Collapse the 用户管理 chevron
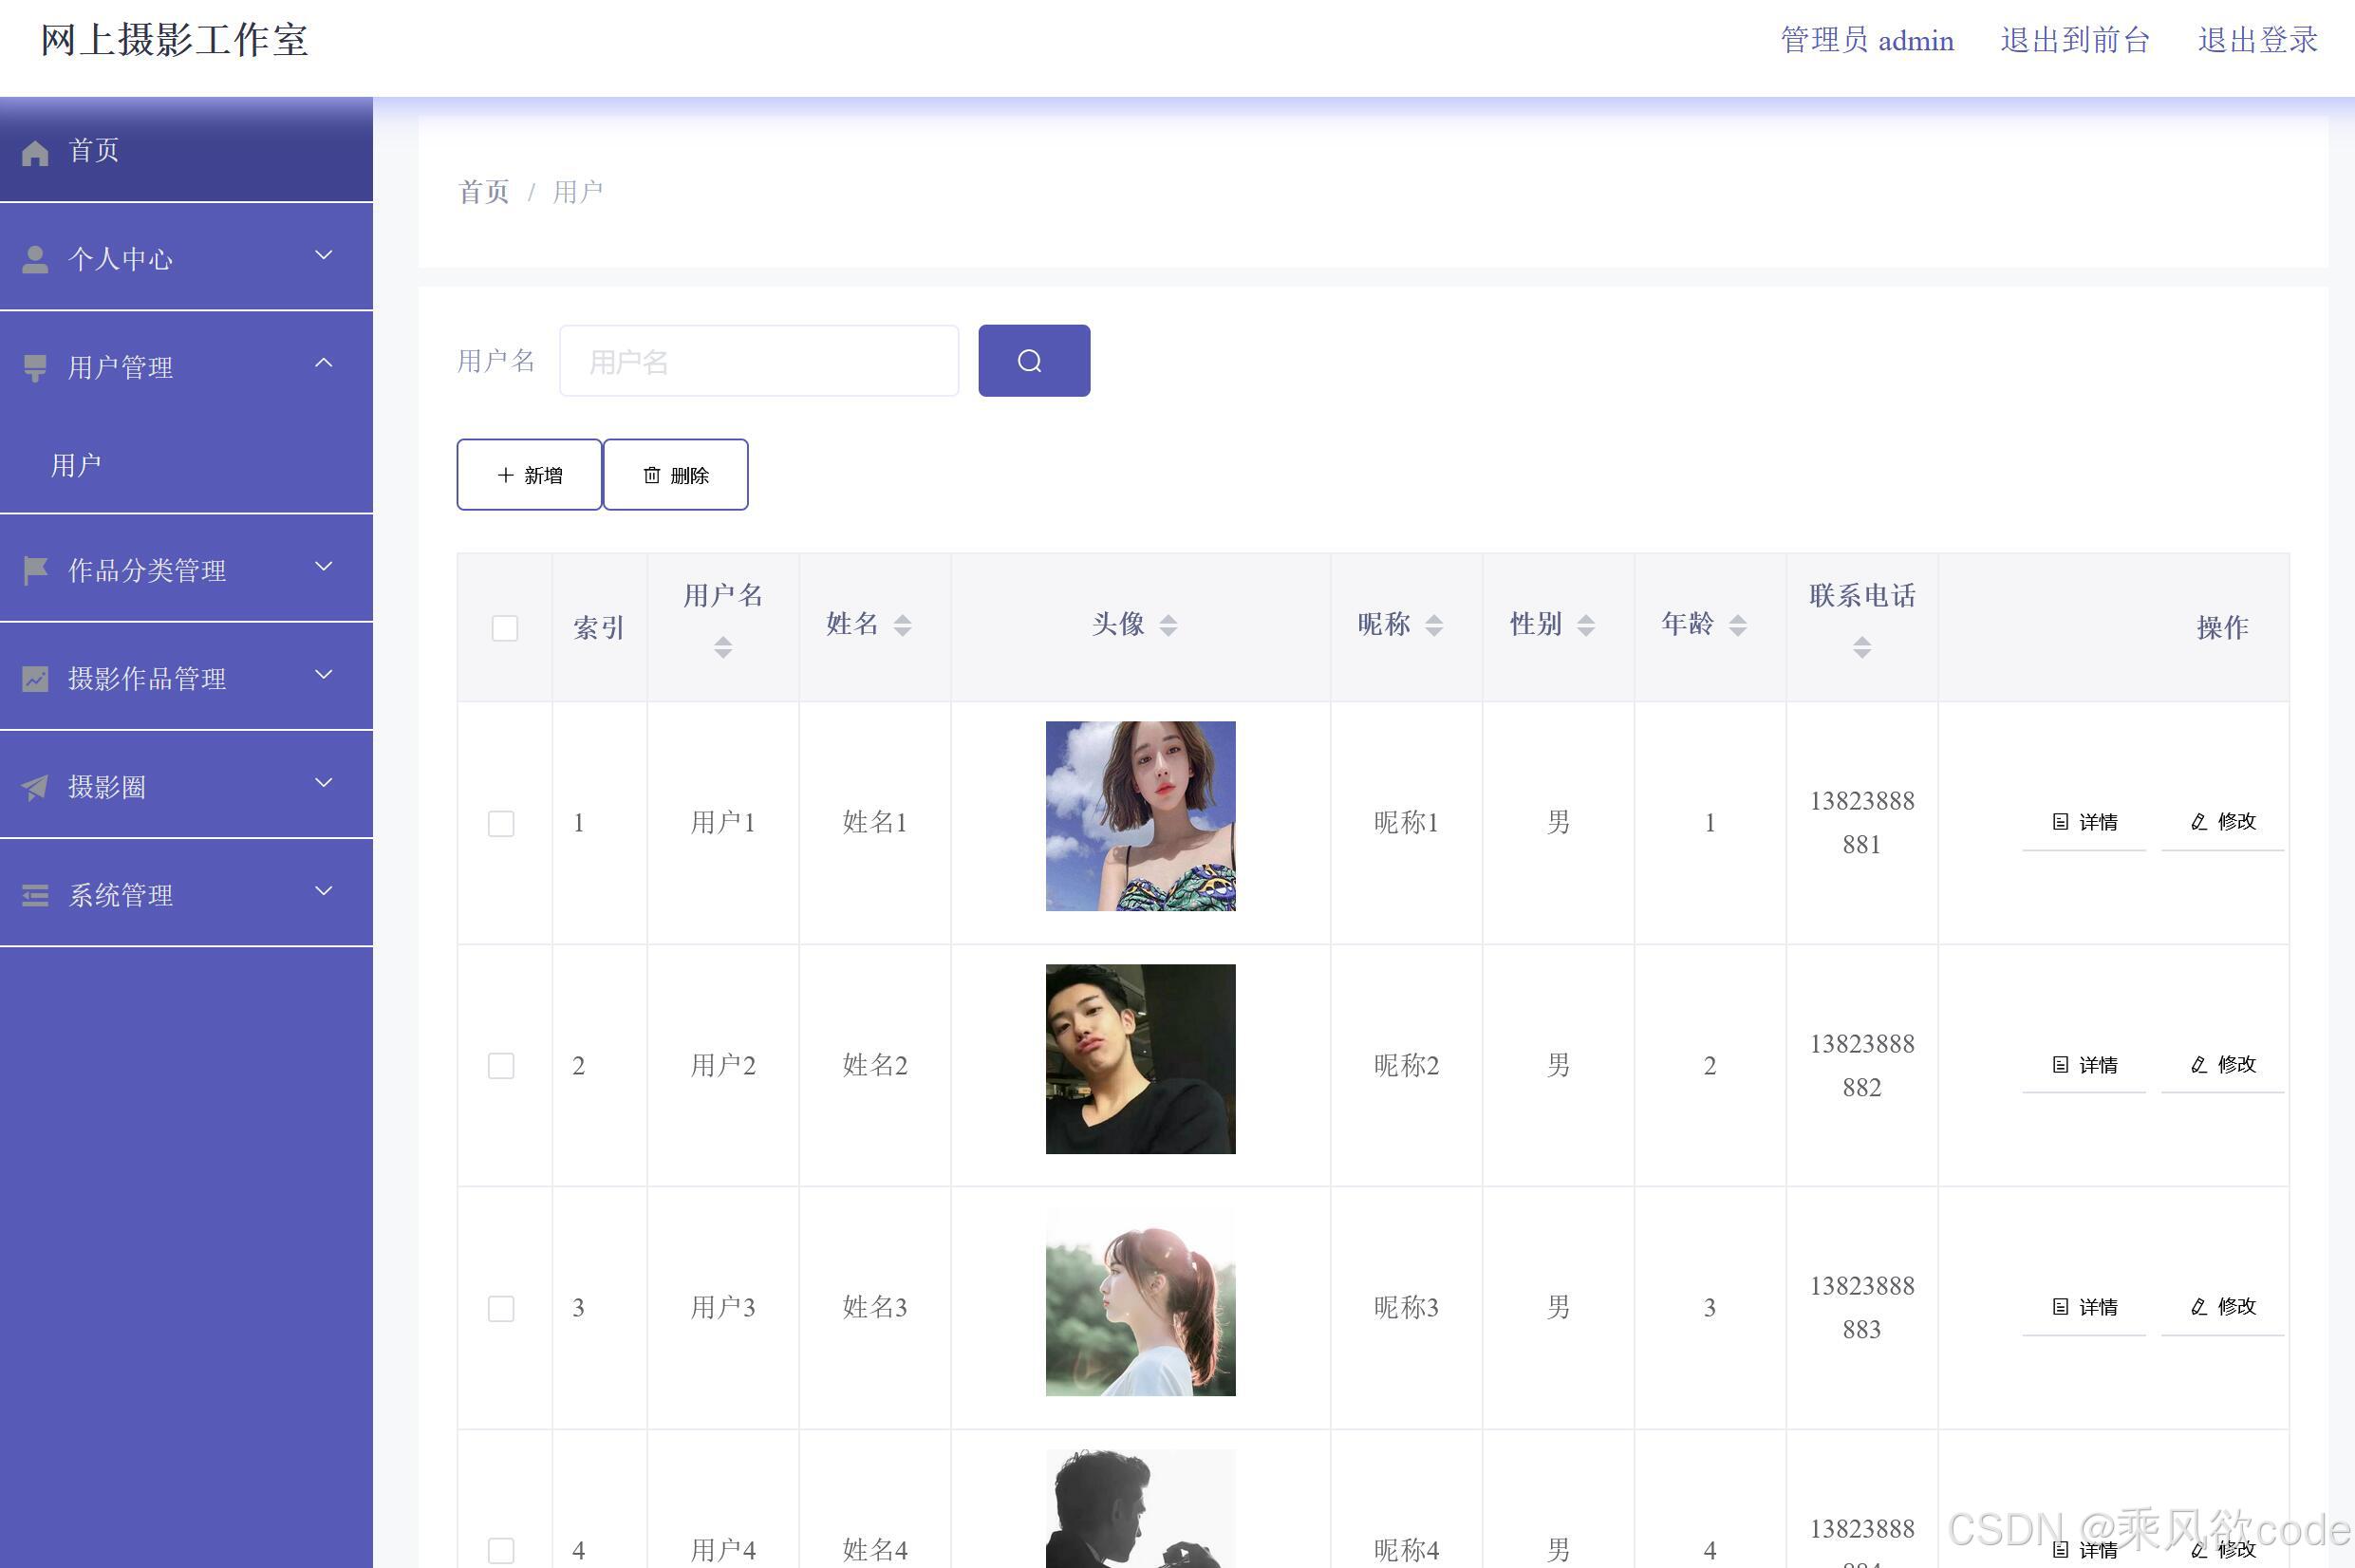 [x=323, y=363]
